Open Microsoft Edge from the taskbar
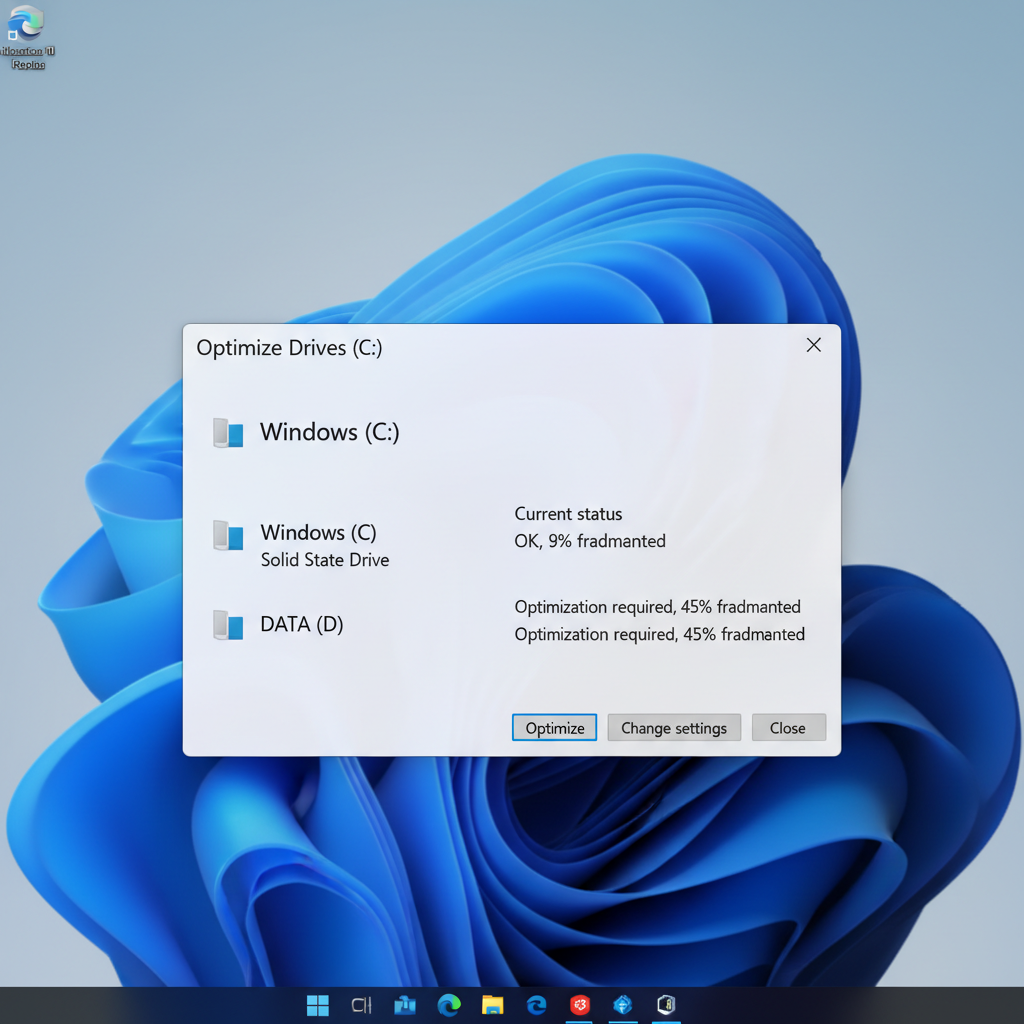Image resolution: width=1024 pixels, height=1024 pixels. coord(449,1005)
